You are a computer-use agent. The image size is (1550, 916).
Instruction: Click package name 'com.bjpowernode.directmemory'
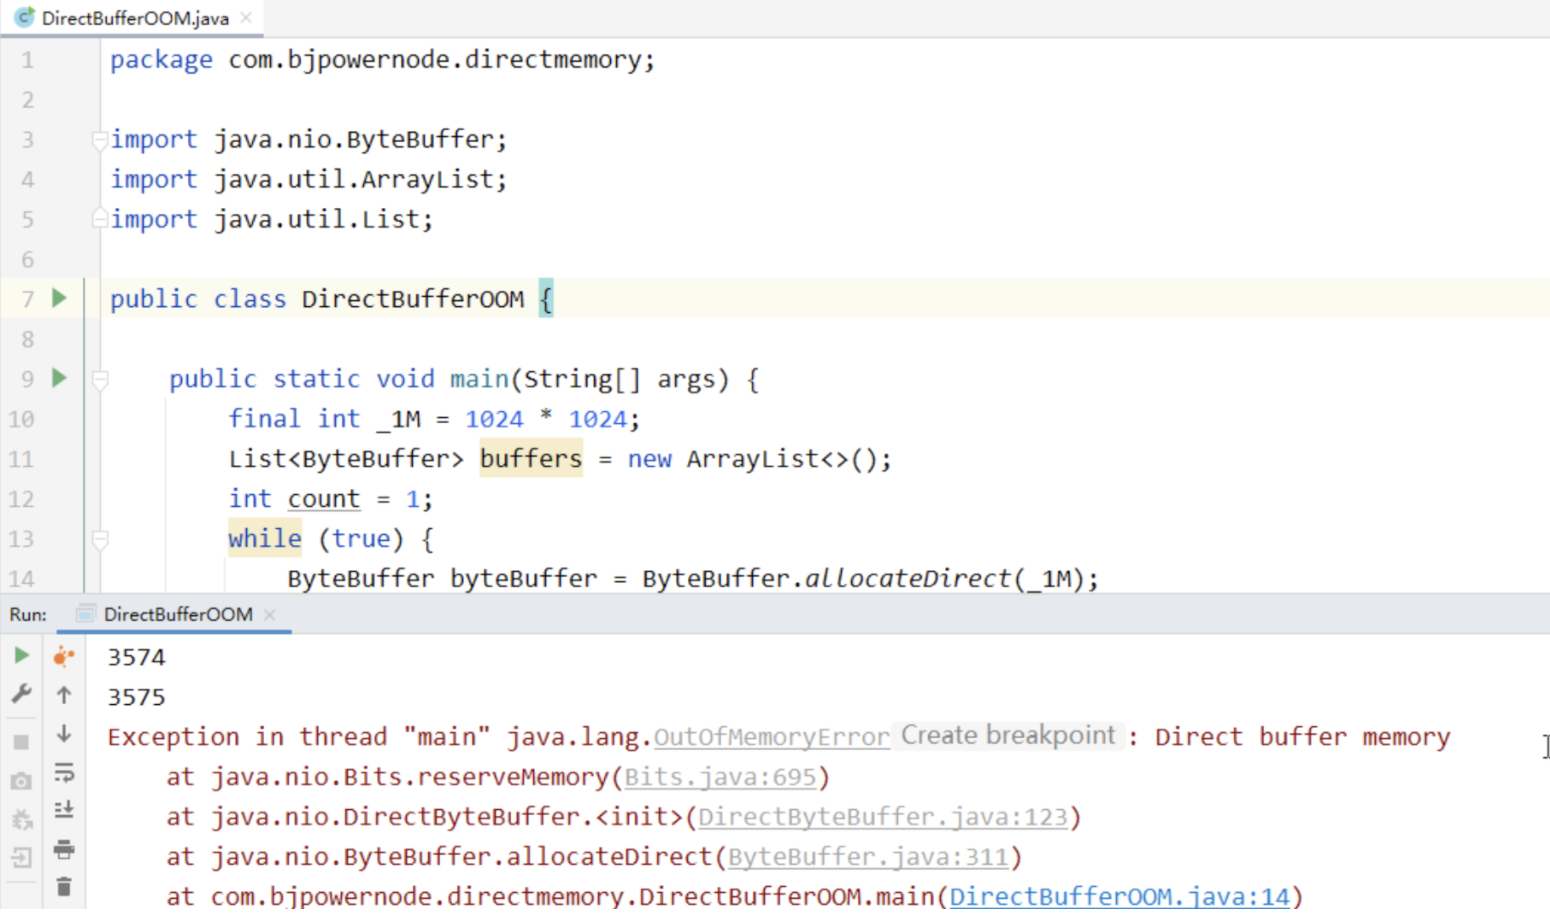435,59
